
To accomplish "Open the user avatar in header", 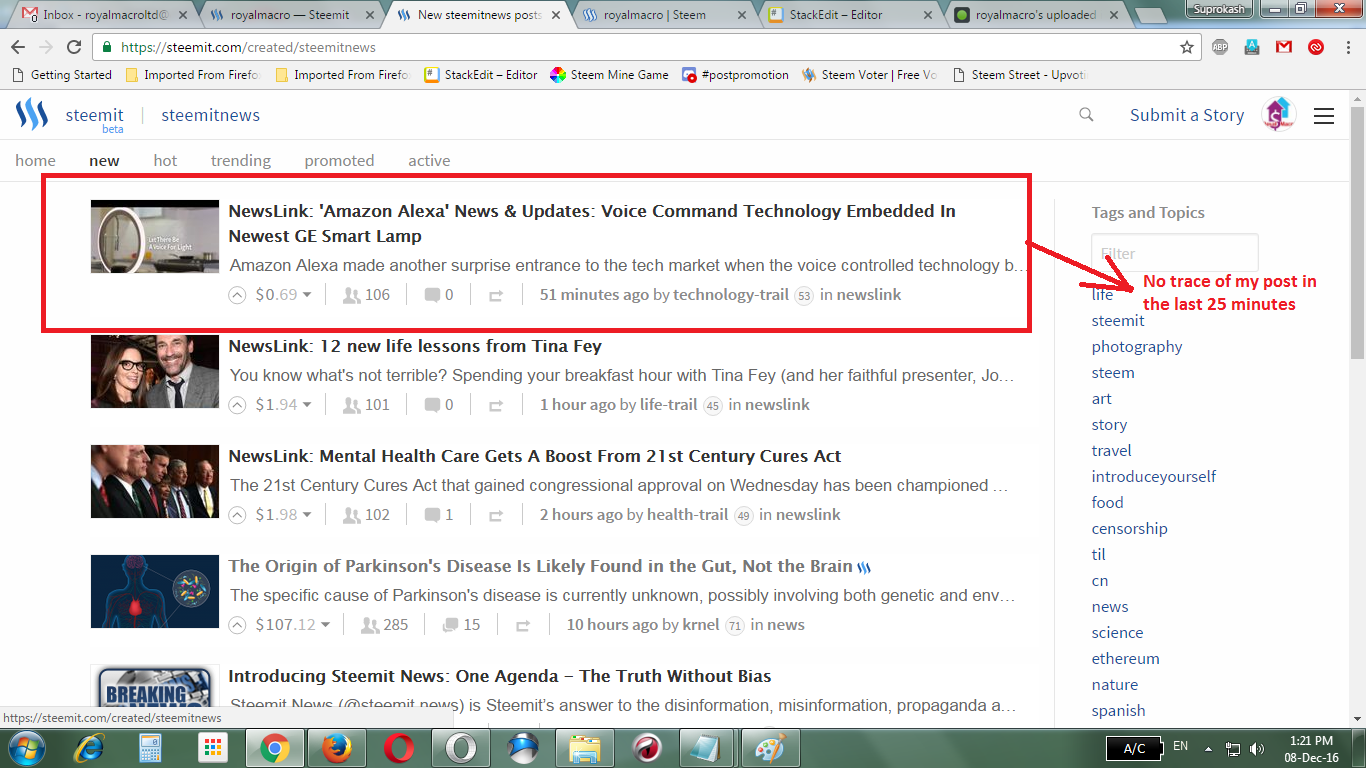I will tap(1279, 115).
